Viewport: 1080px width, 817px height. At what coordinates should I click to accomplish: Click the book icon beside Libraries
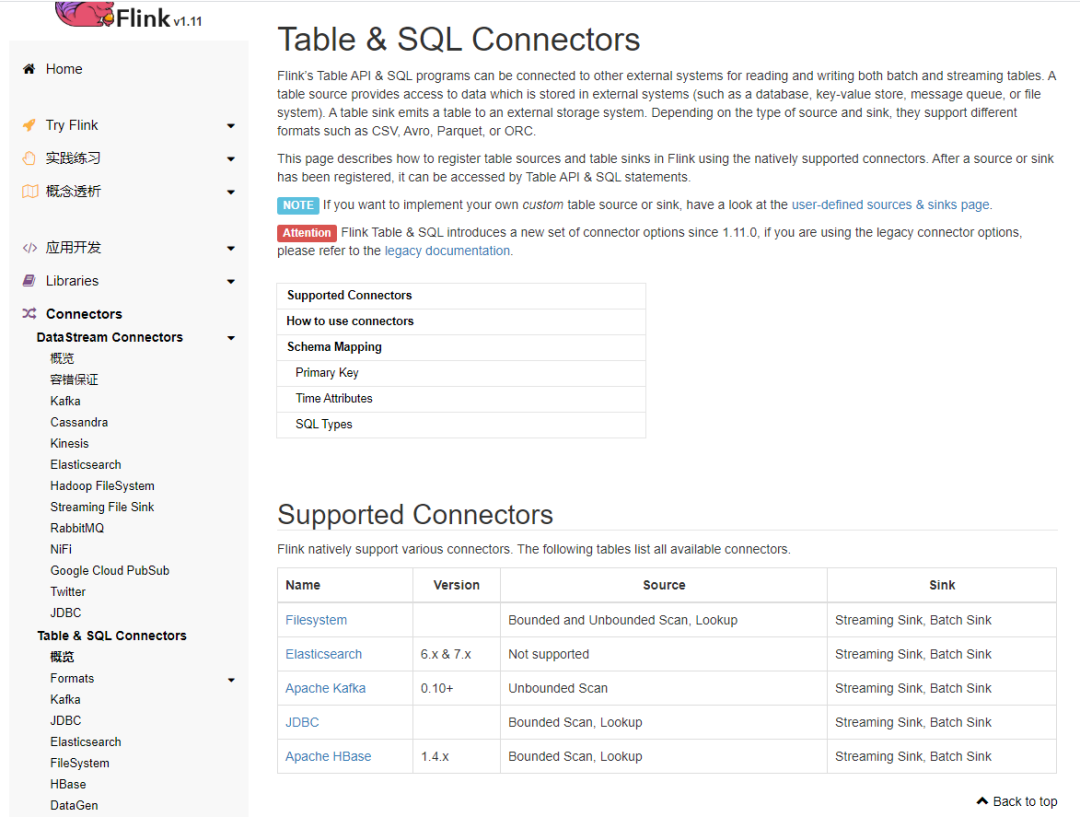29,281
